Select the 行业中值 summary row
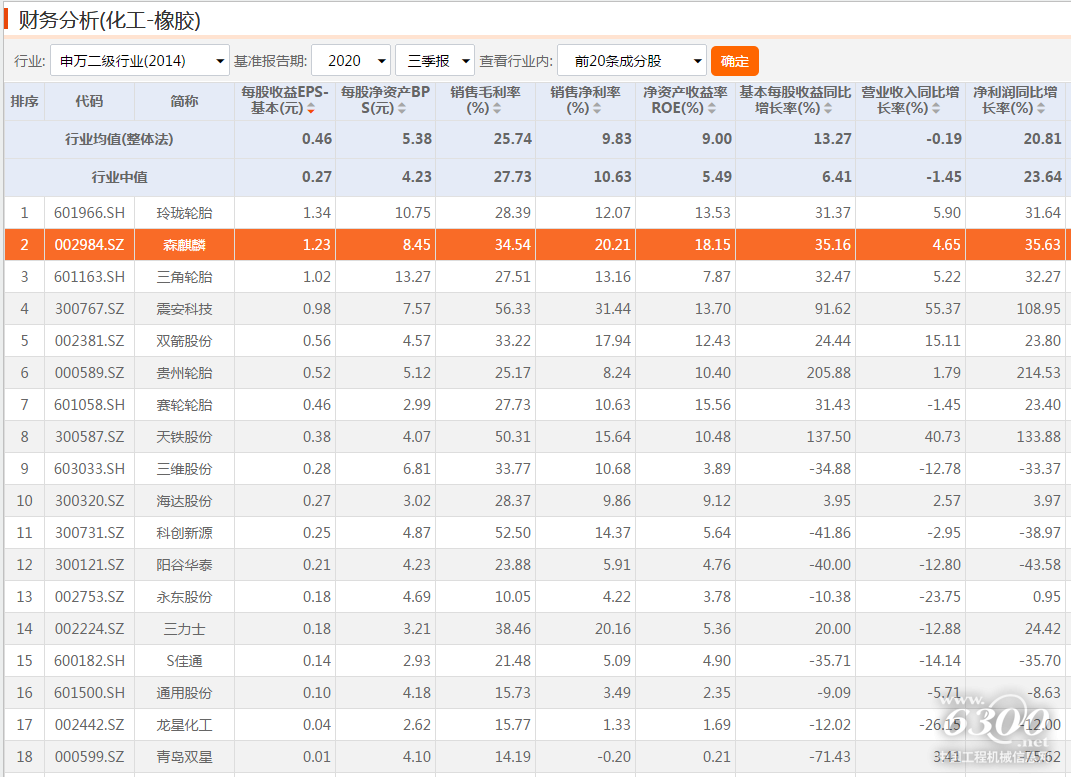1071x777 pixels. click(119, 177)
